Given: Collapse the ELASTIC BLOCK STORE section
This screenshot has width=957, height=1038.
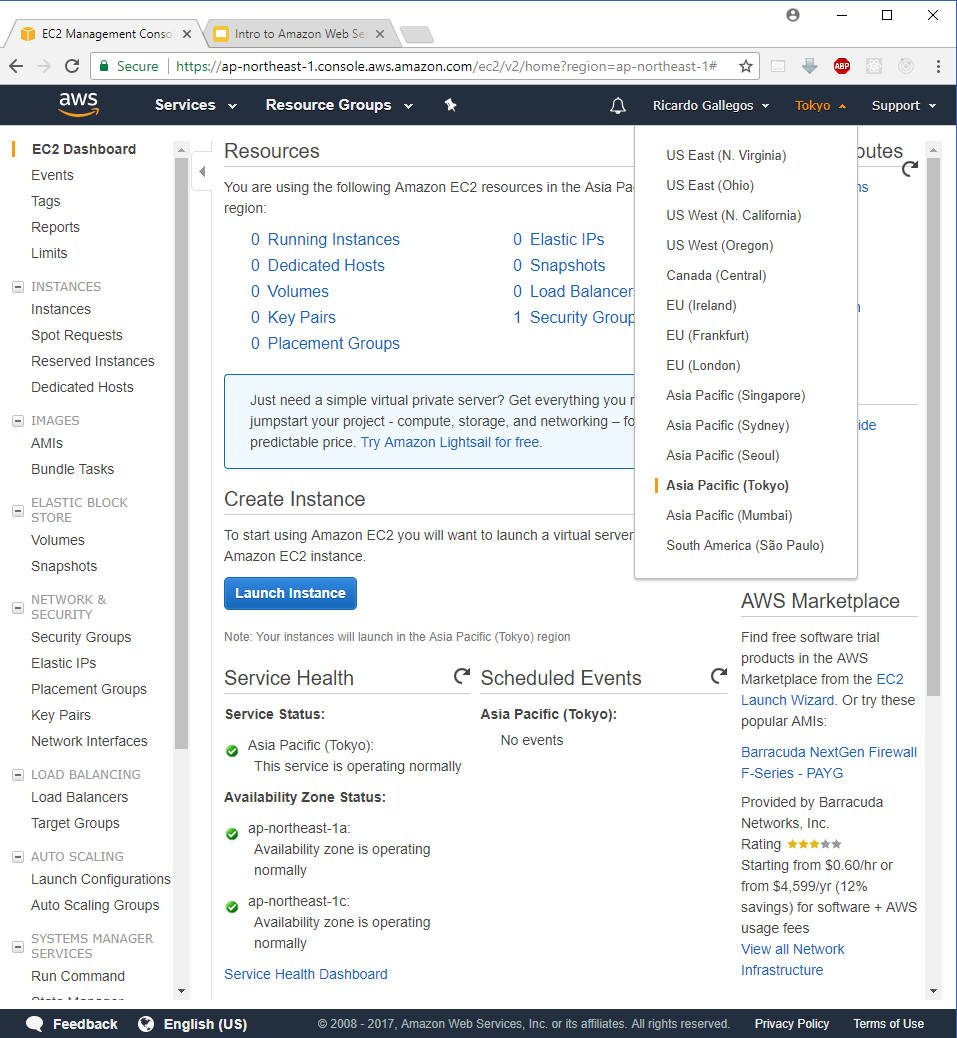Looking at the screenshot, I should point(18,510).
